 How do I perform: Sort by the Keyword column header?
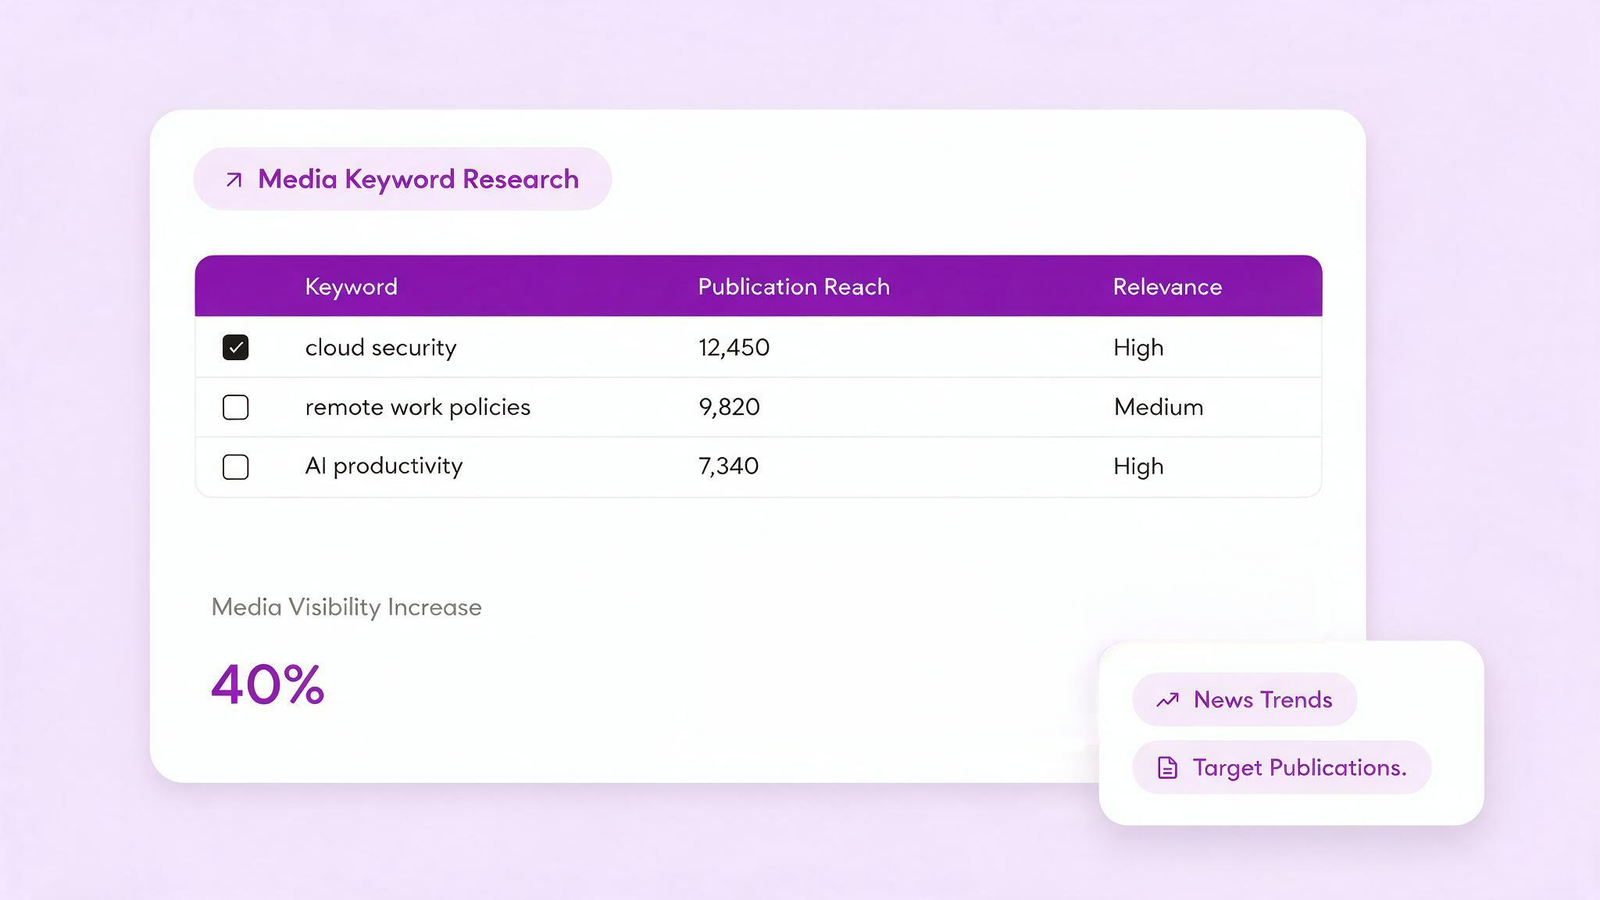pos(351,287)
